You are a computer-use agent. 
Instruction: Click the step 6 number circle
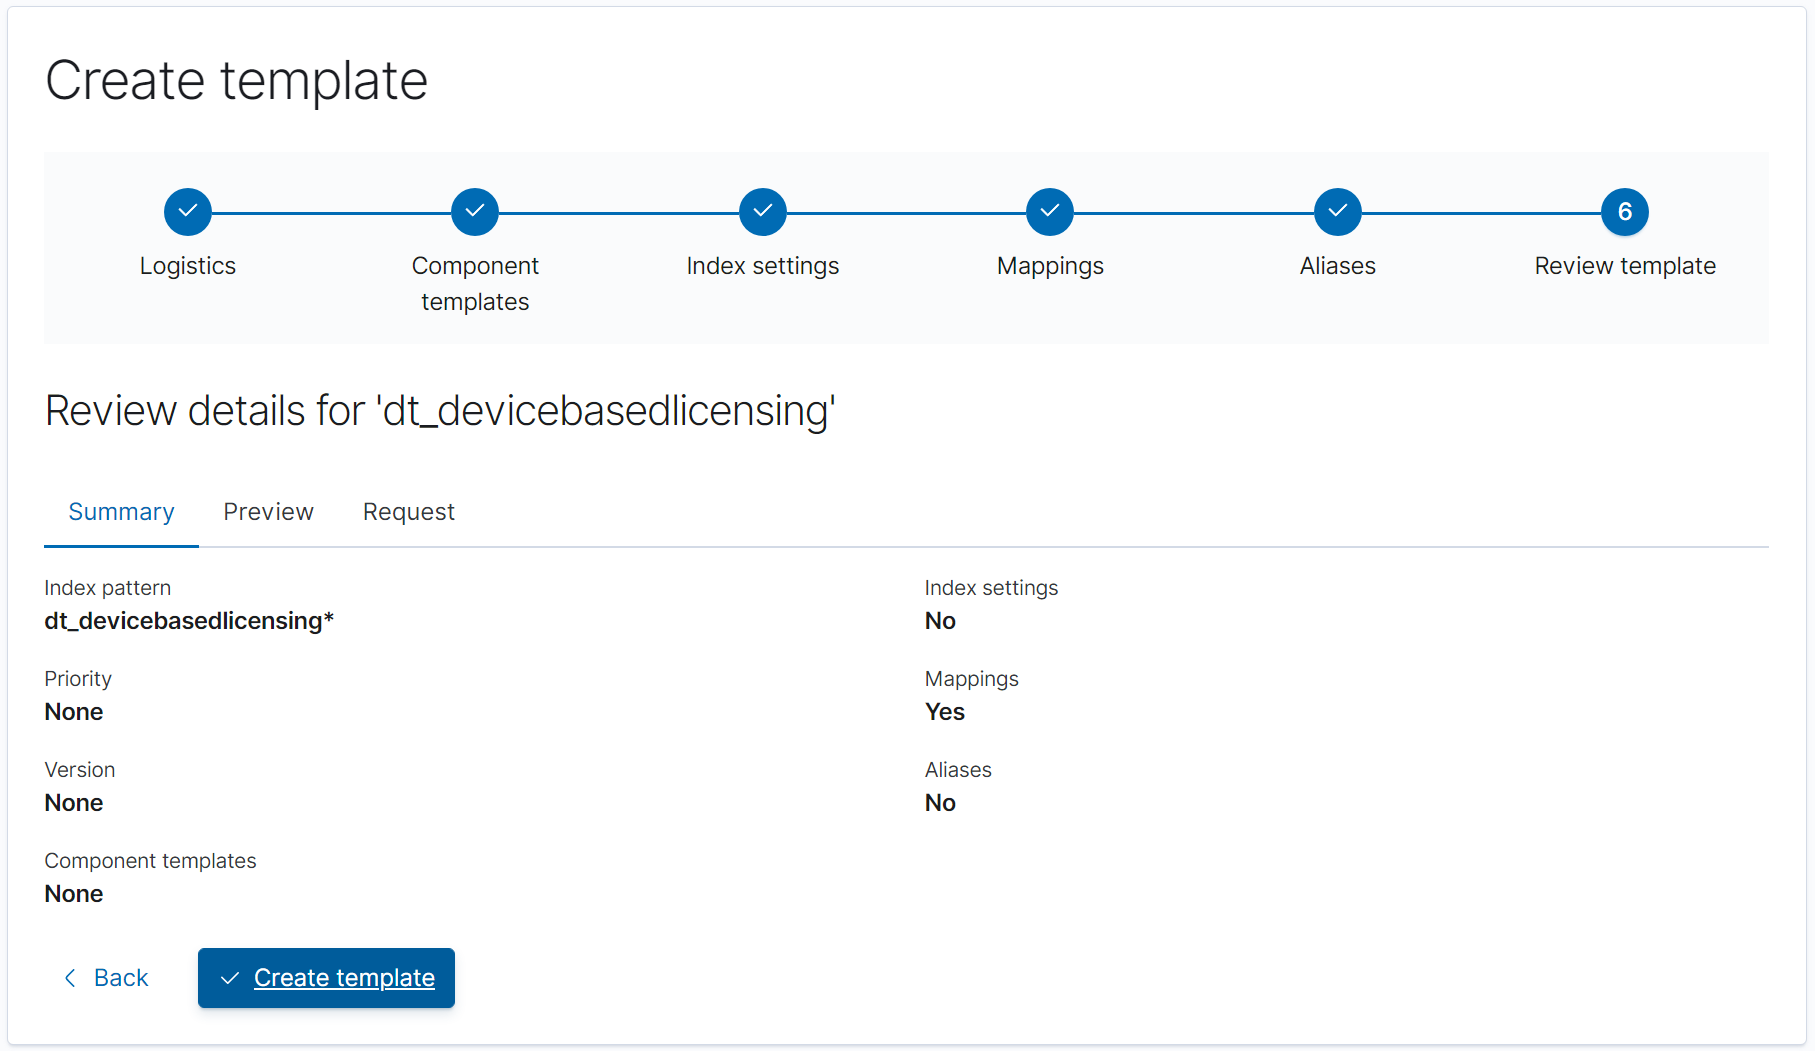coord(1625,212)
